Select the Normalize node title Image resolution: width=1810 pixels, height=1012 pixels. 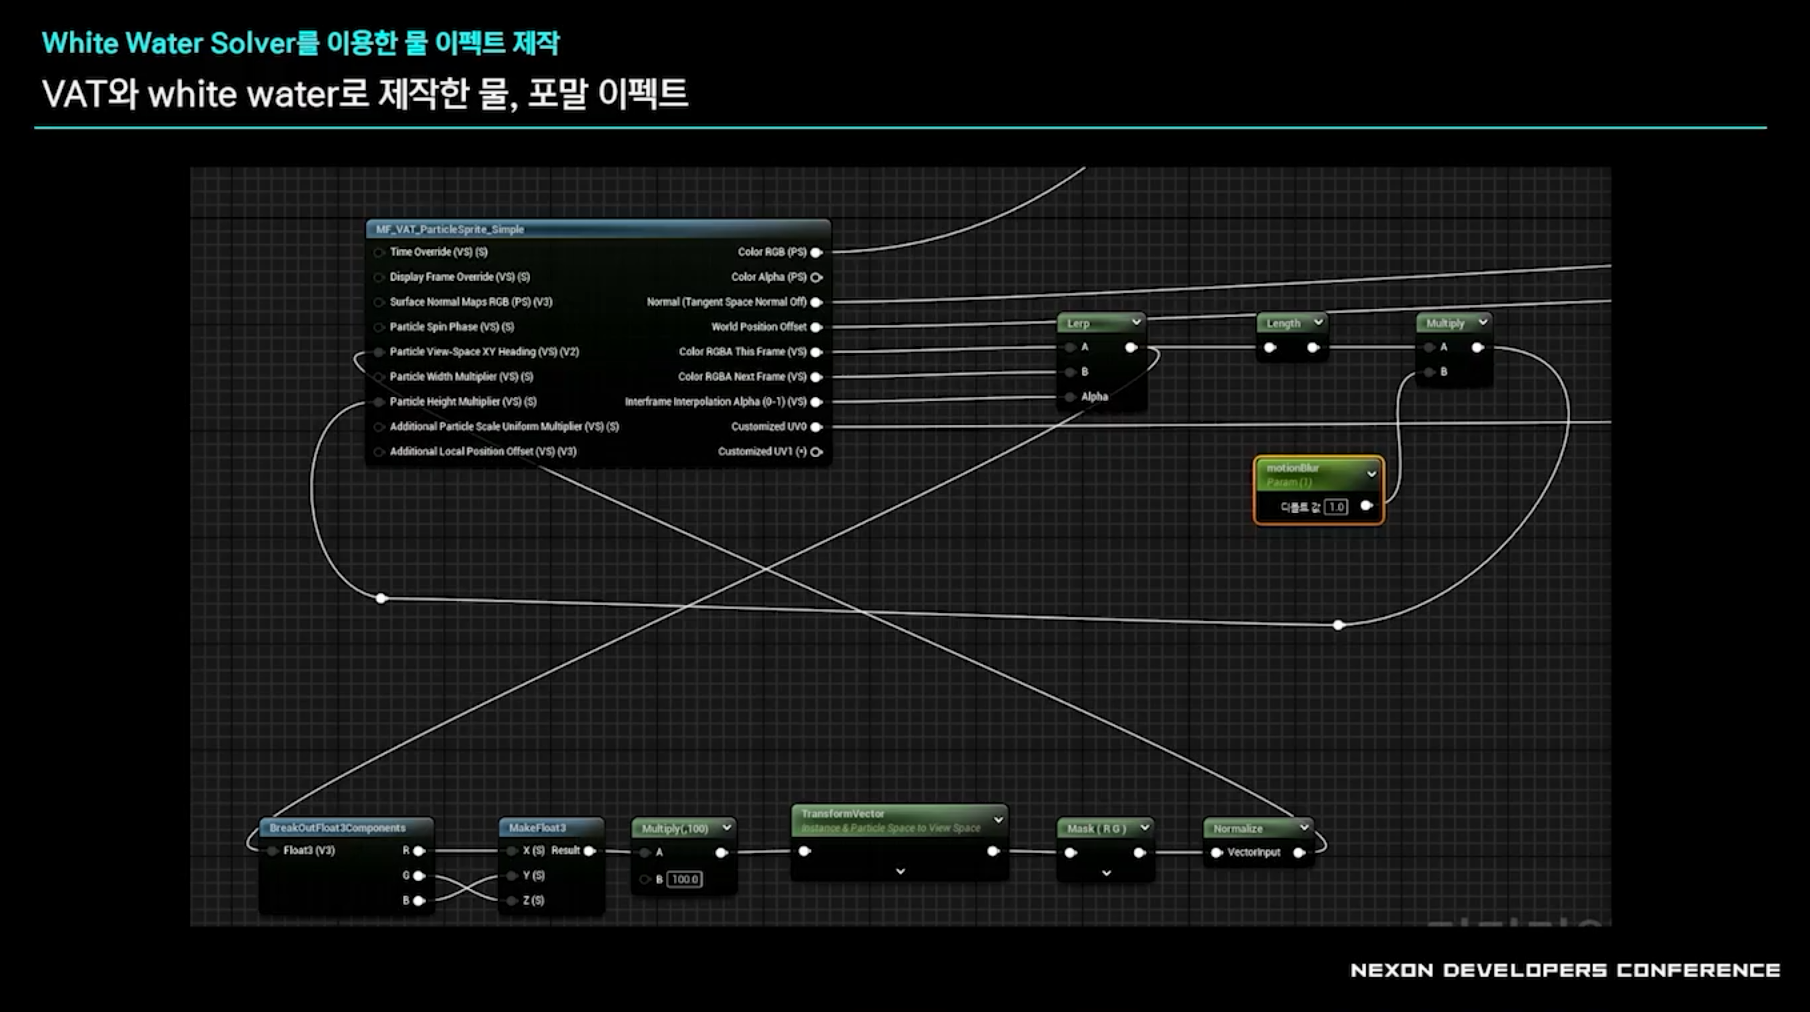pyautogui.click(x=1238, y=829)
